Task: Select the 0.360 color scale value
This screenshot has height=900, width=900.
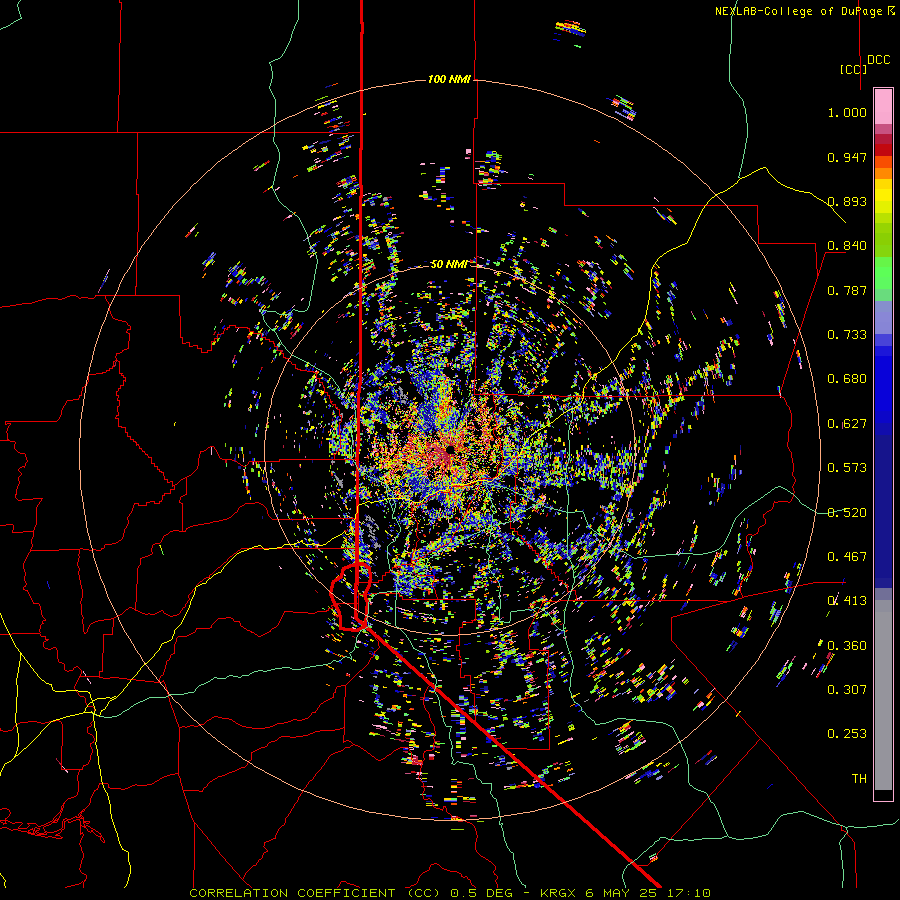Action: (x=847, y=646)
